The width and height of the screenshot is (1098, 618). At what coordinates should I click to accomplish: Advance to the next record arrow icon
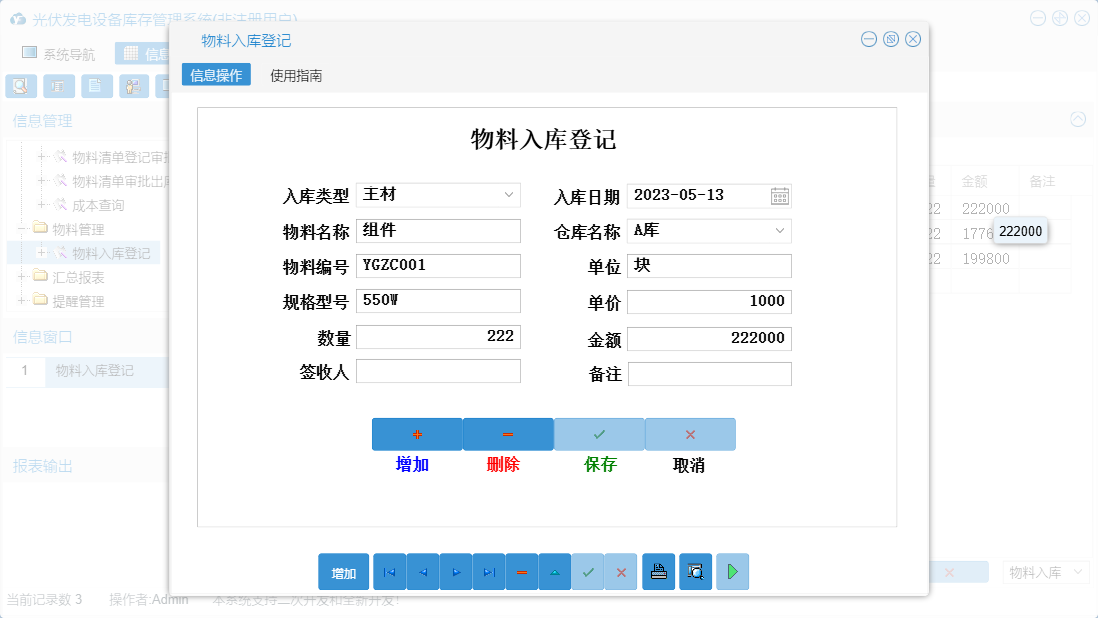pyautogui.click(x=455, y=571)
